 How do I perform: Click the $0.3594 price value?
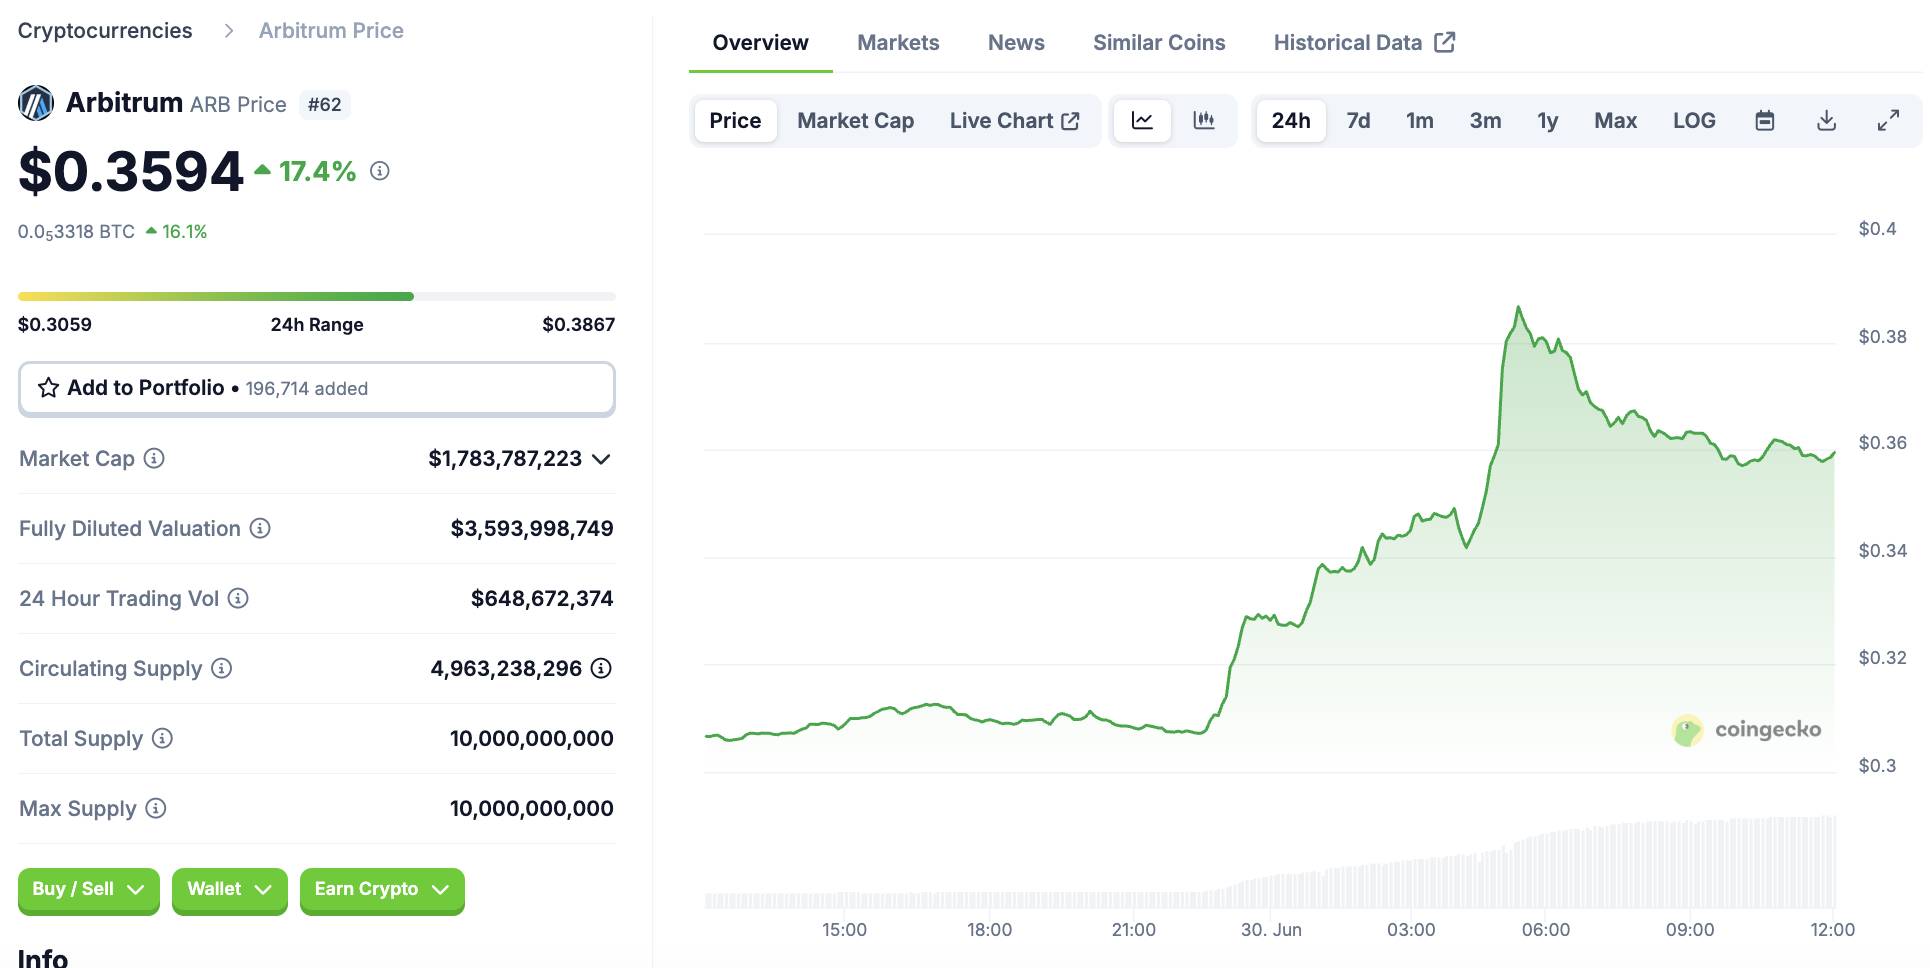[x=131, y=171]
